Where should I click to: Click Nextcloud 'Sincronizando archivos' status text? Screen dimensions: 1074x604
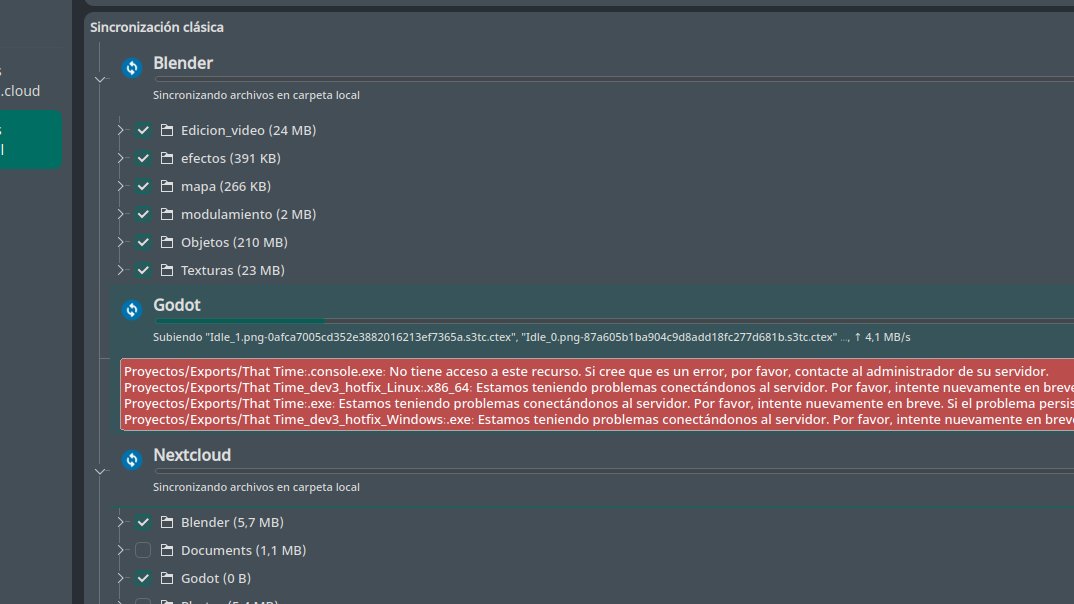point(256,488)
